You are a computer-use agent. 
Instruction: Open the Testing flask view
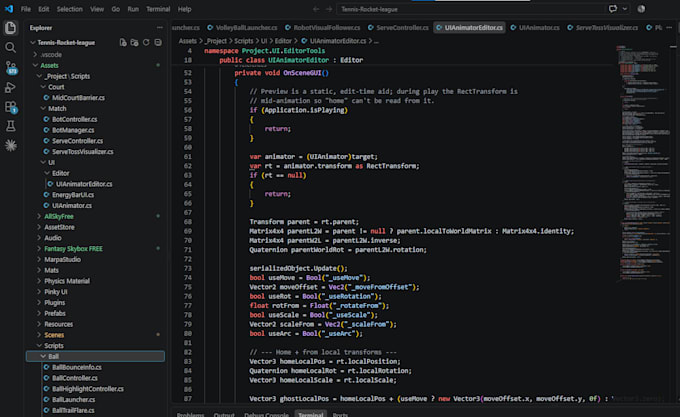click(x=10, y=126)
